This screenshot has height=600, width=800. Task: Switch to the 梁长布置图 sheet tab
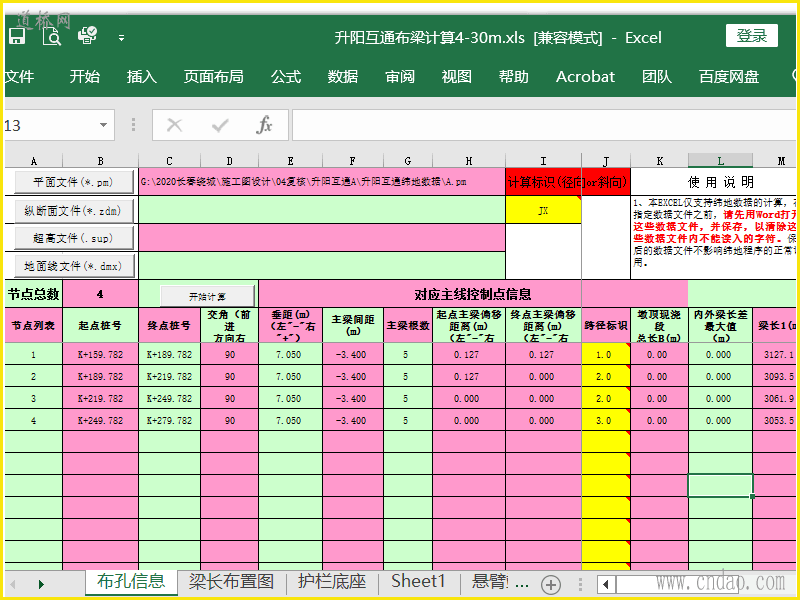click(232, 582)
